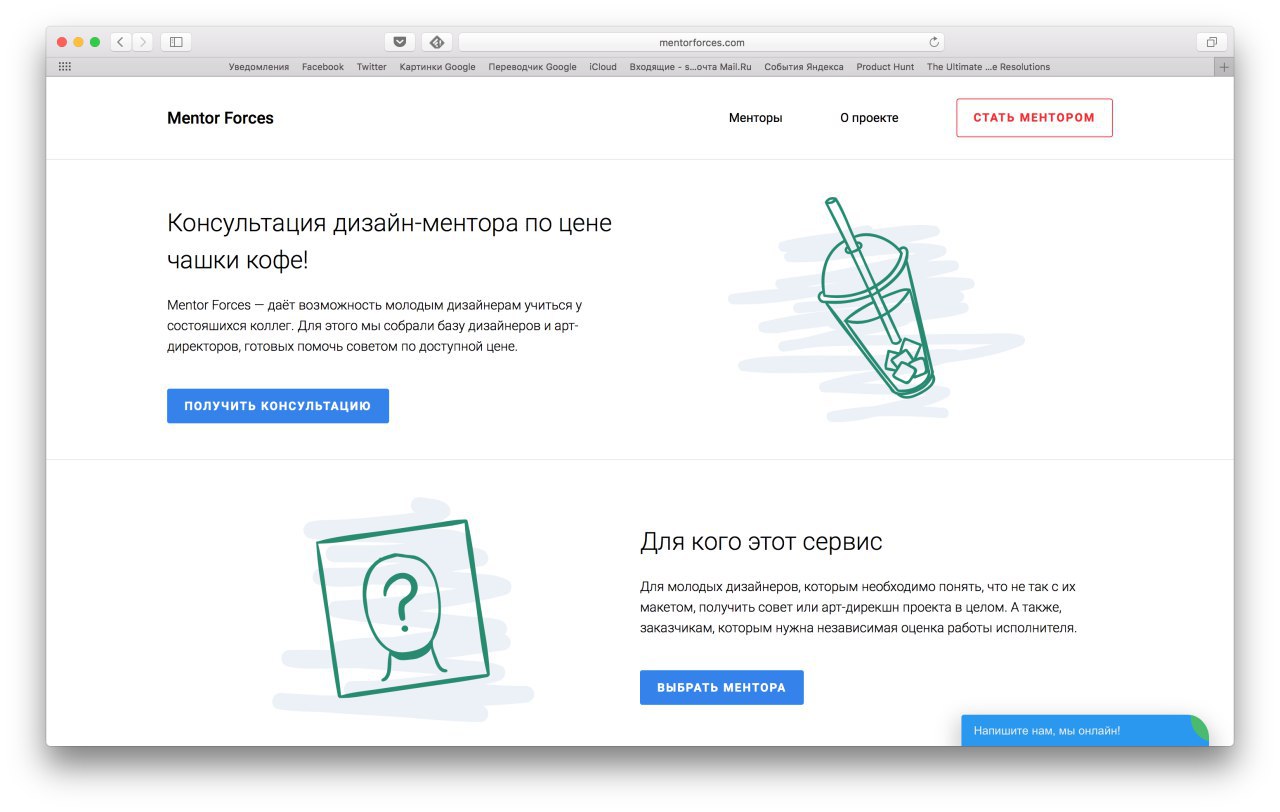Go forward with Safari's forward arrow
The height and width of the screenshot is (812, 1280).
tap(143, 42)
